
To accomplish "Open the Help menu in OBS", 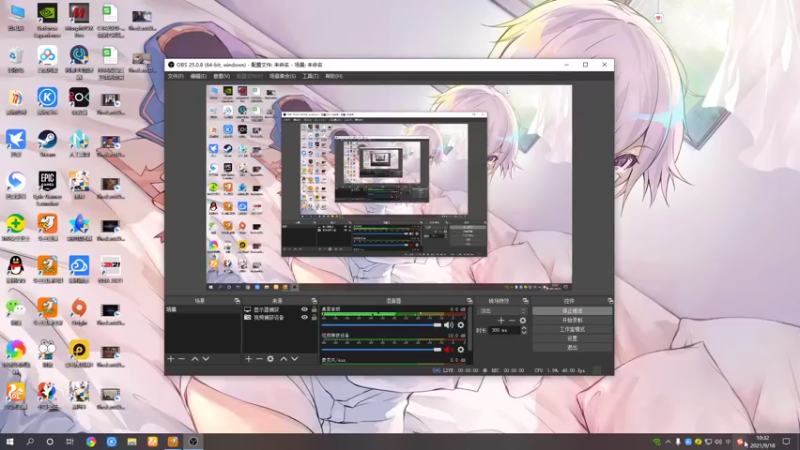I will (334, 76).
